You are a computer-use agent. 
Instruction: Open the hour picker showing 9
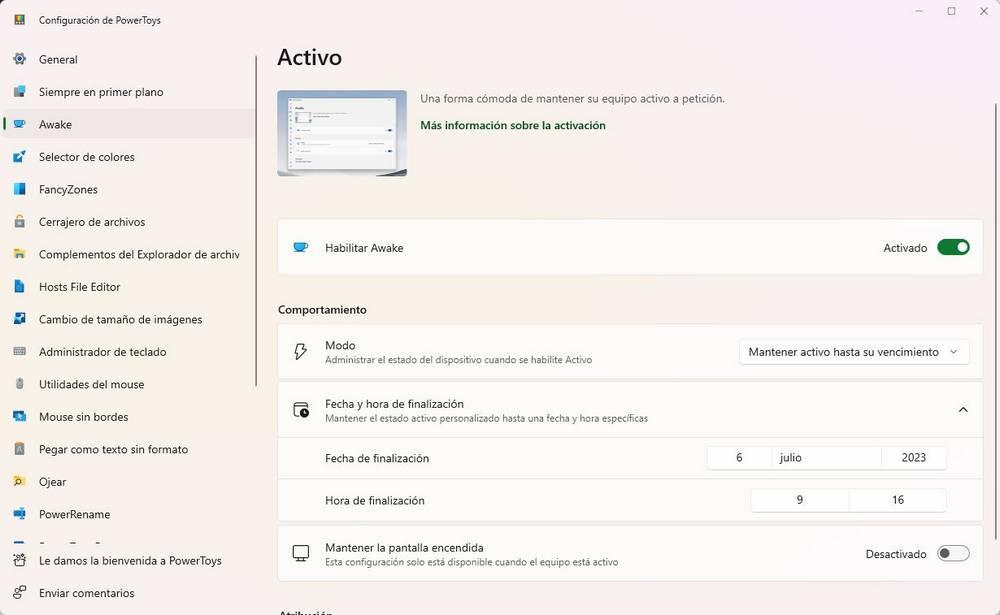800,500
